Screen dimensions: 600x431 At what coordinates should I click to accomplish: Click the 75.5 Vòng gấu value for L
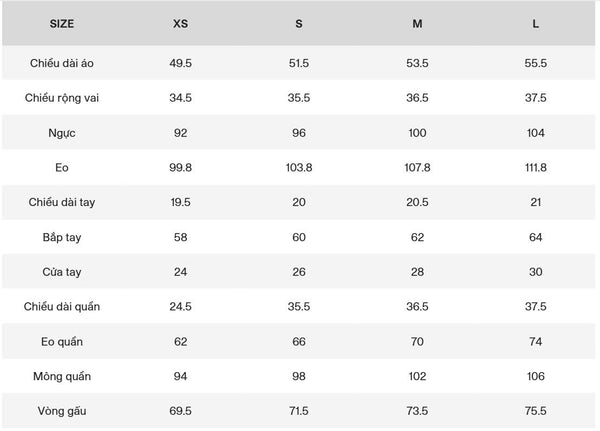coord(535,411)
